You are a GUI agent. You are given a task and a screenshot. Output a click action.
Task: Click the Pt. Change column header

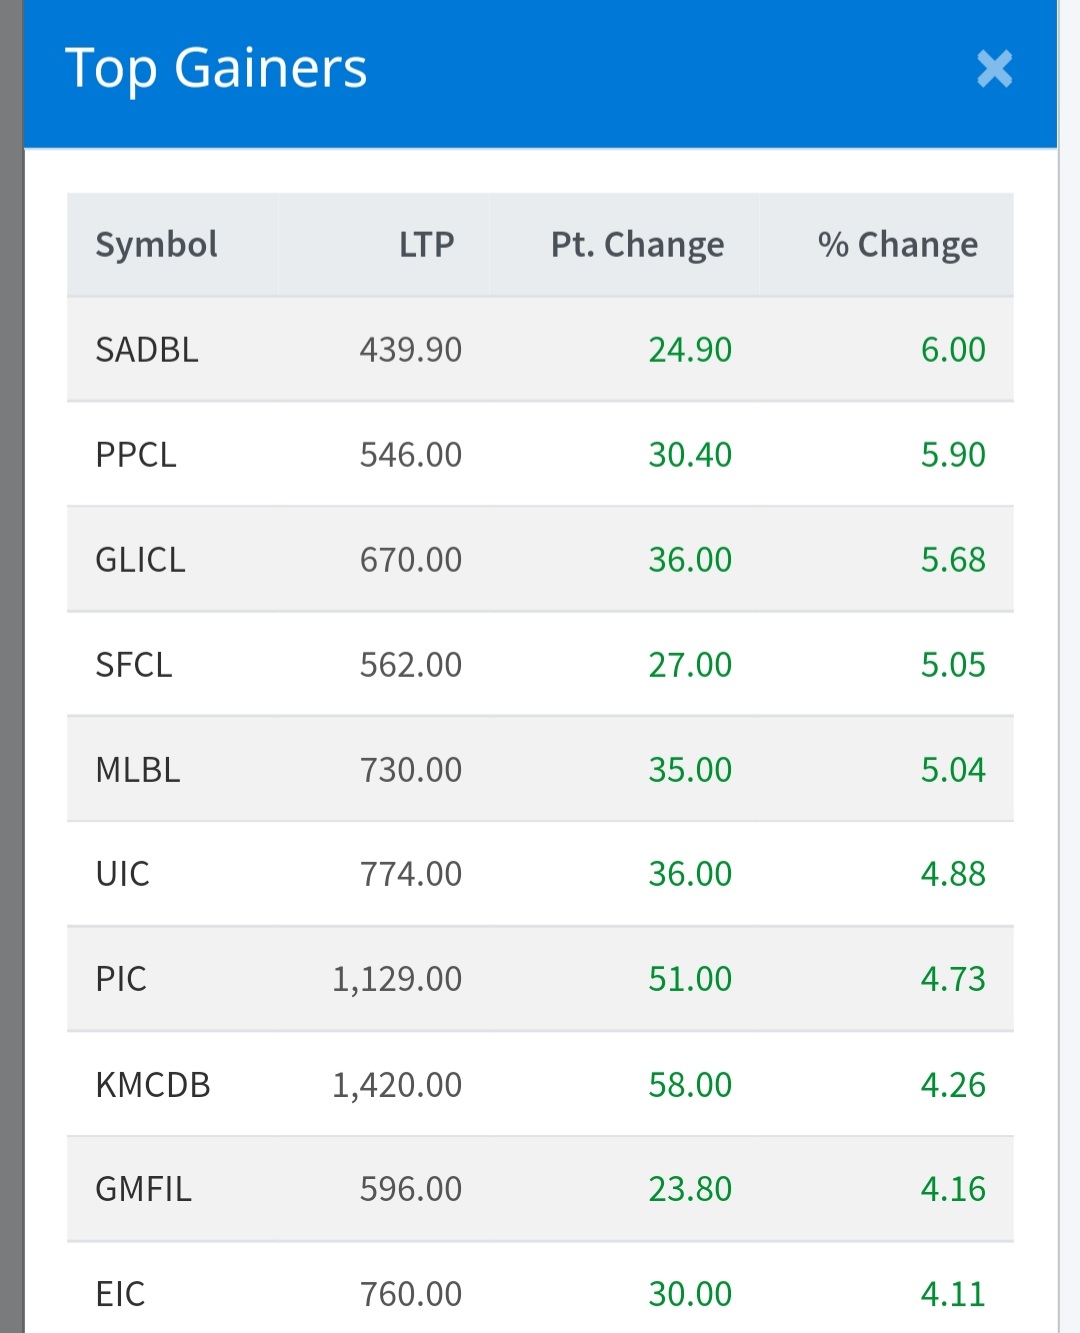pyautogui.click(x=637, y=245)
